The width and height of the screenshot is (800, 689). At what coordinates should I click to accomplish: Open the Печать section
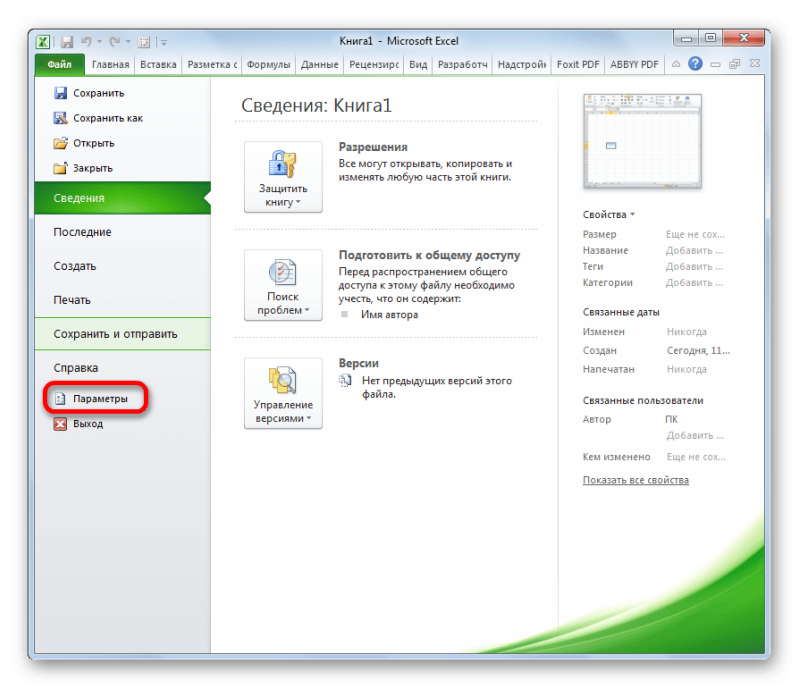tap(122, 300)
